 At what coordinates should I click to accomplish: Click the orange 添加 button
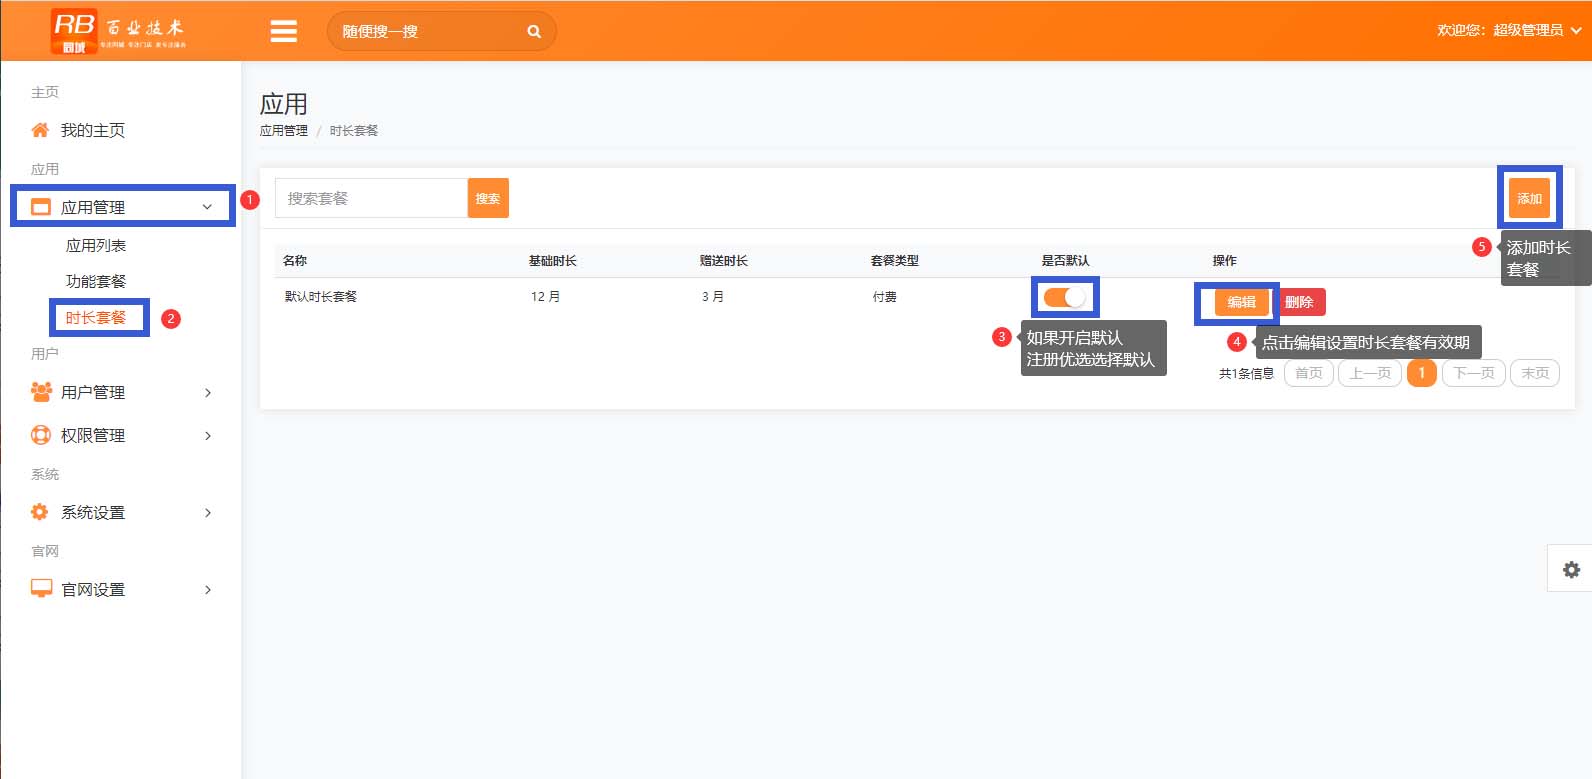pos(1529,198)
